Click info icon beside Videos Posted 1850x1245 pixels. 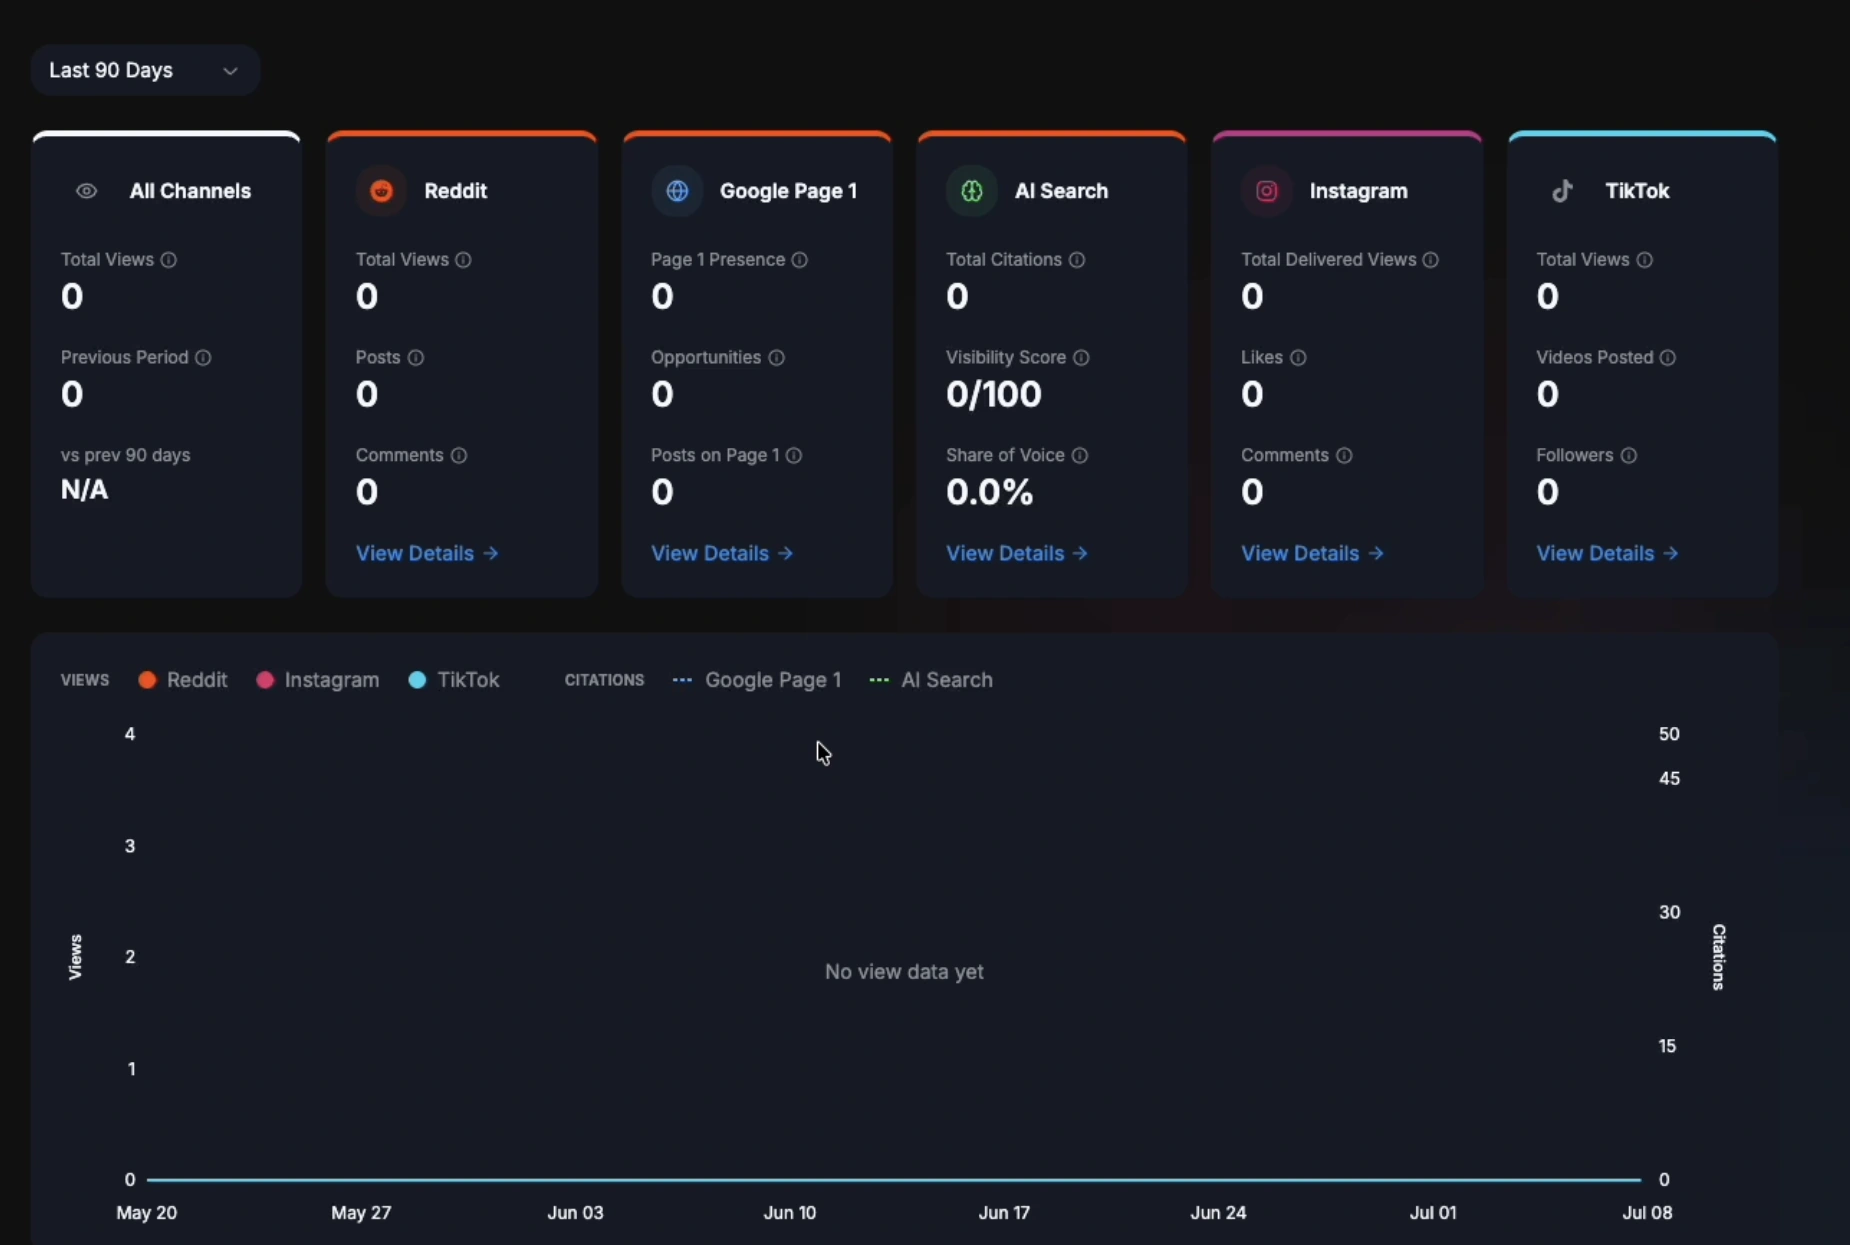coord(1668,358)
